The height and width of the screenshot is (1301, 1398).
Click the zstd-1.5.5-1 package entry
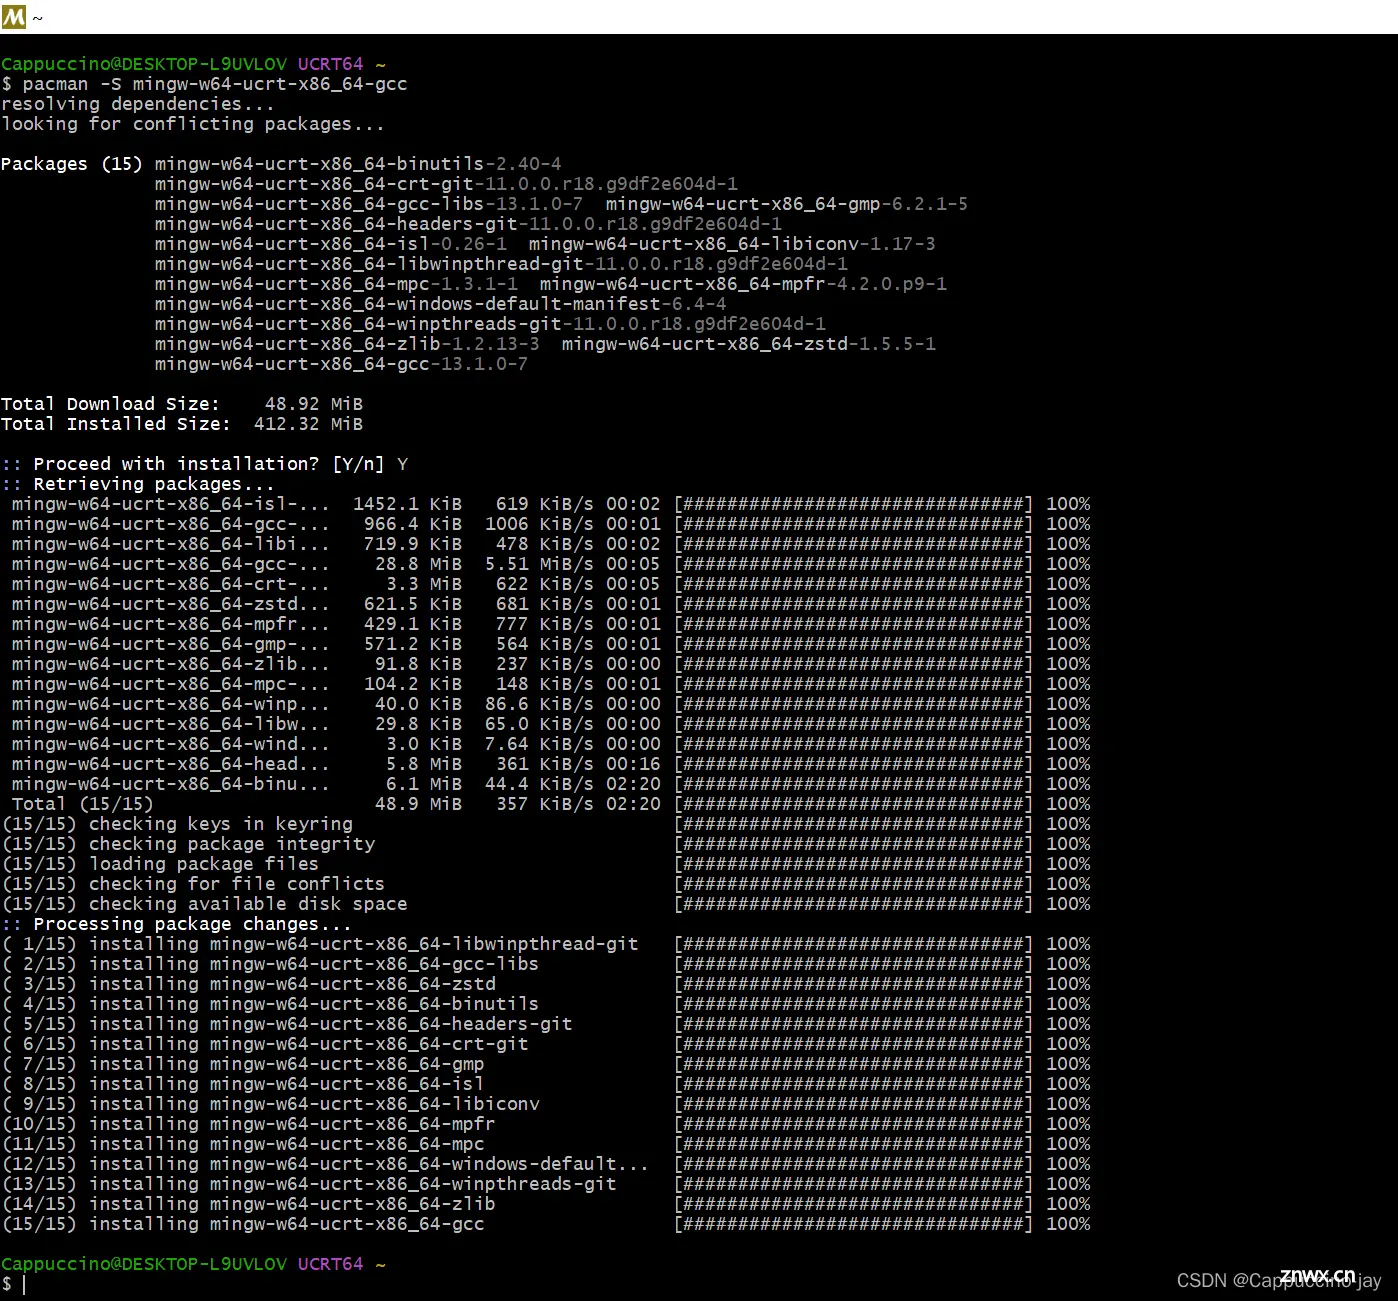748,344
